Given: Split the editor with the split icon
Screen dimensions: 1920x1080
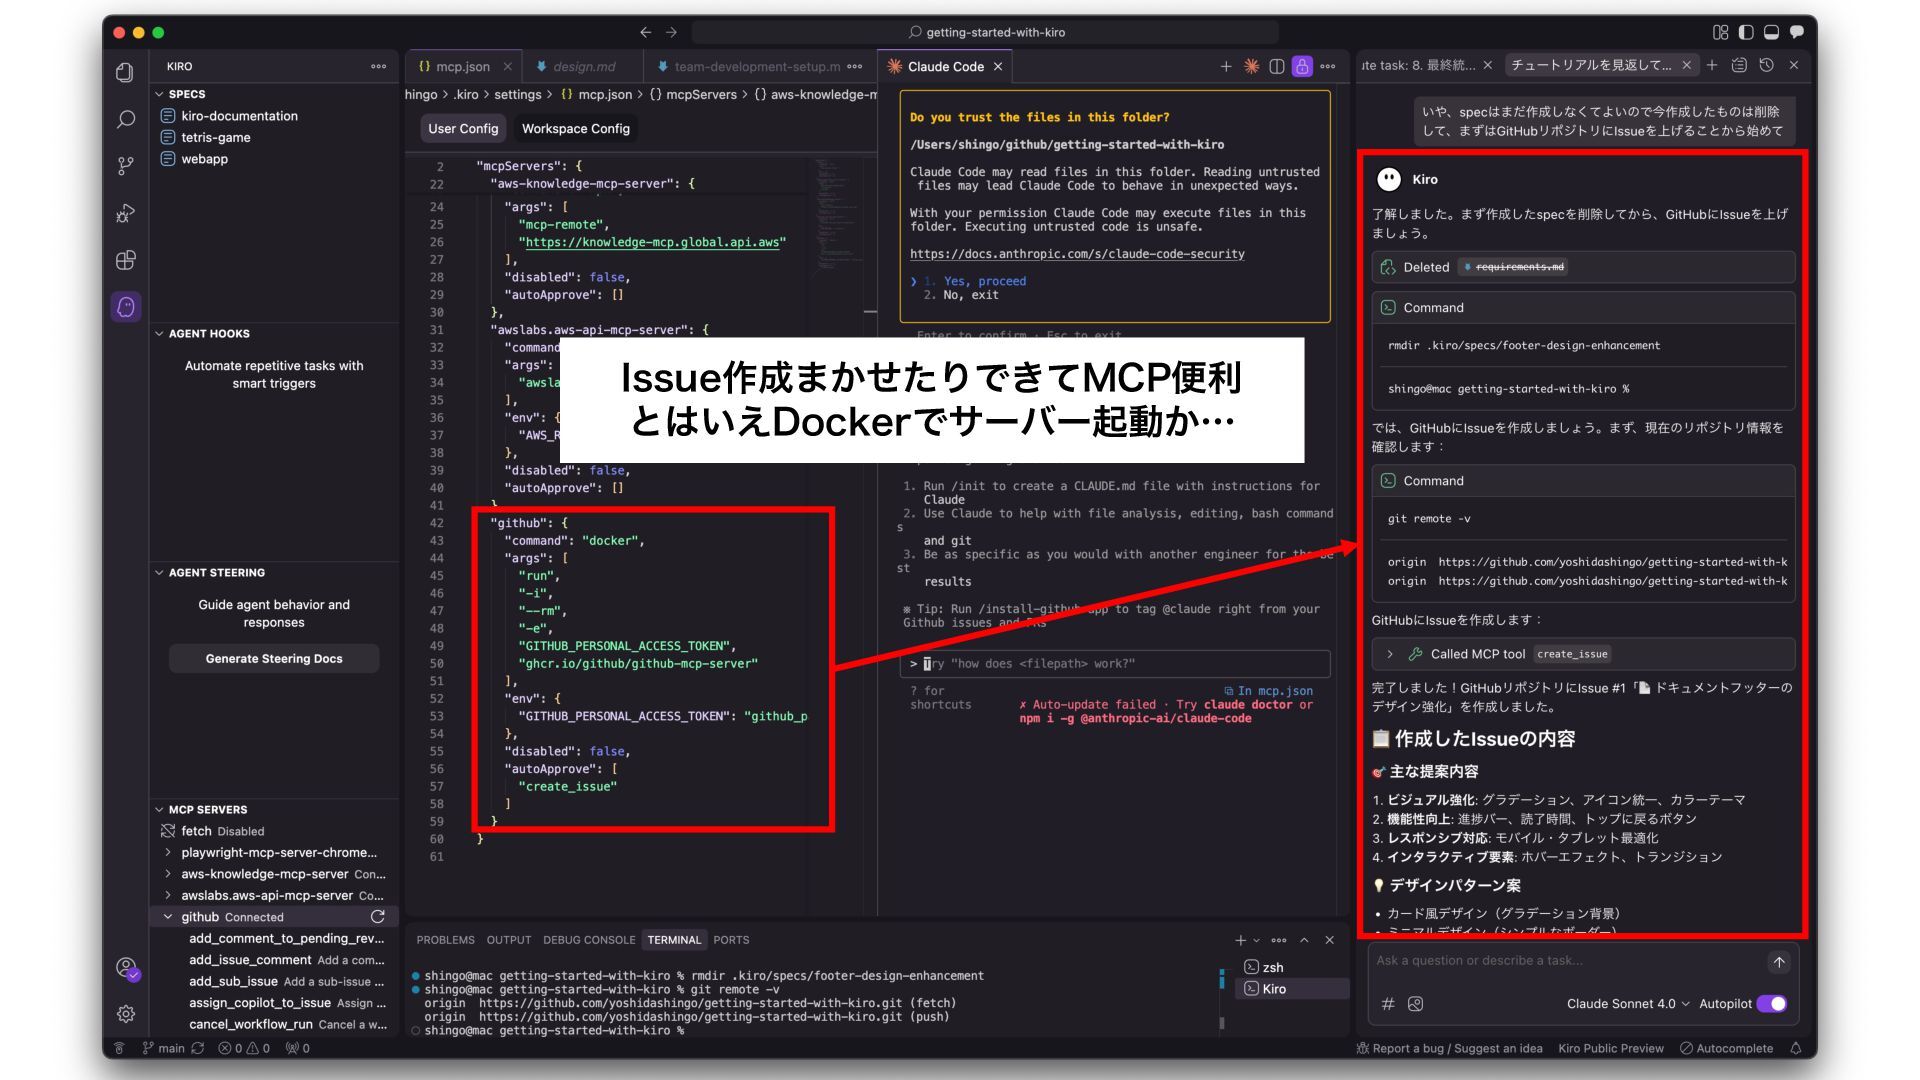Looking at the screenshot, I should point(1276,66).
